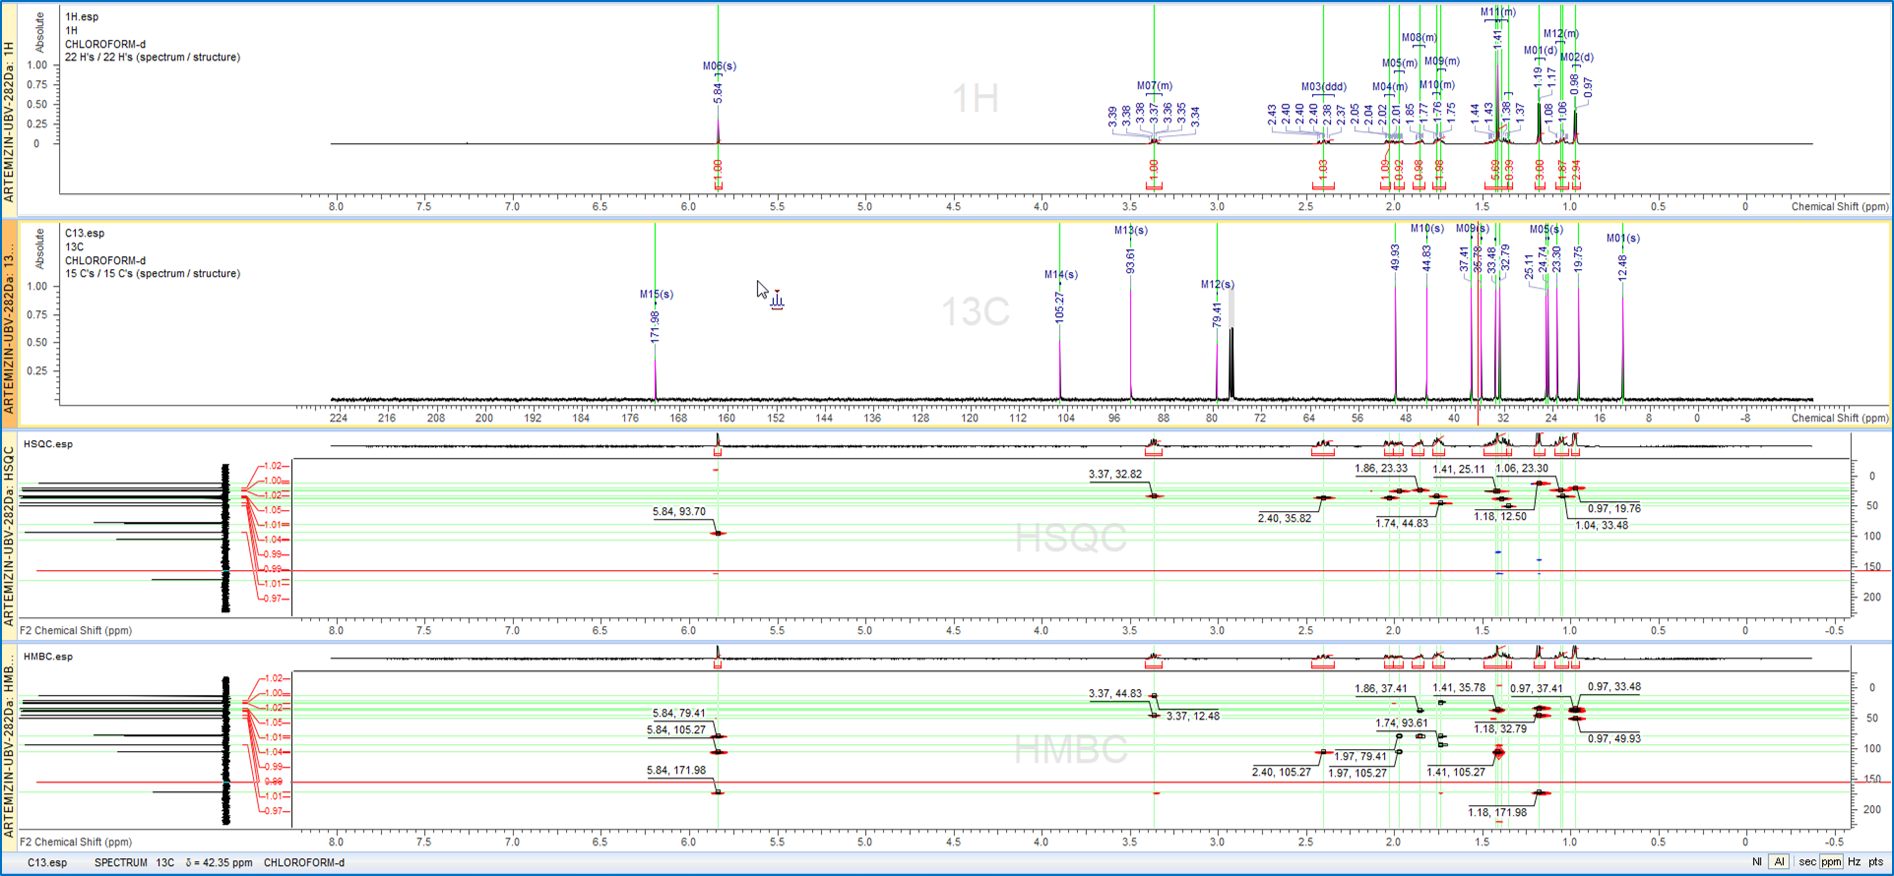
Task: Select HSQC cross-peak label 1.04, 33.48
Action: coord(1602,525)
